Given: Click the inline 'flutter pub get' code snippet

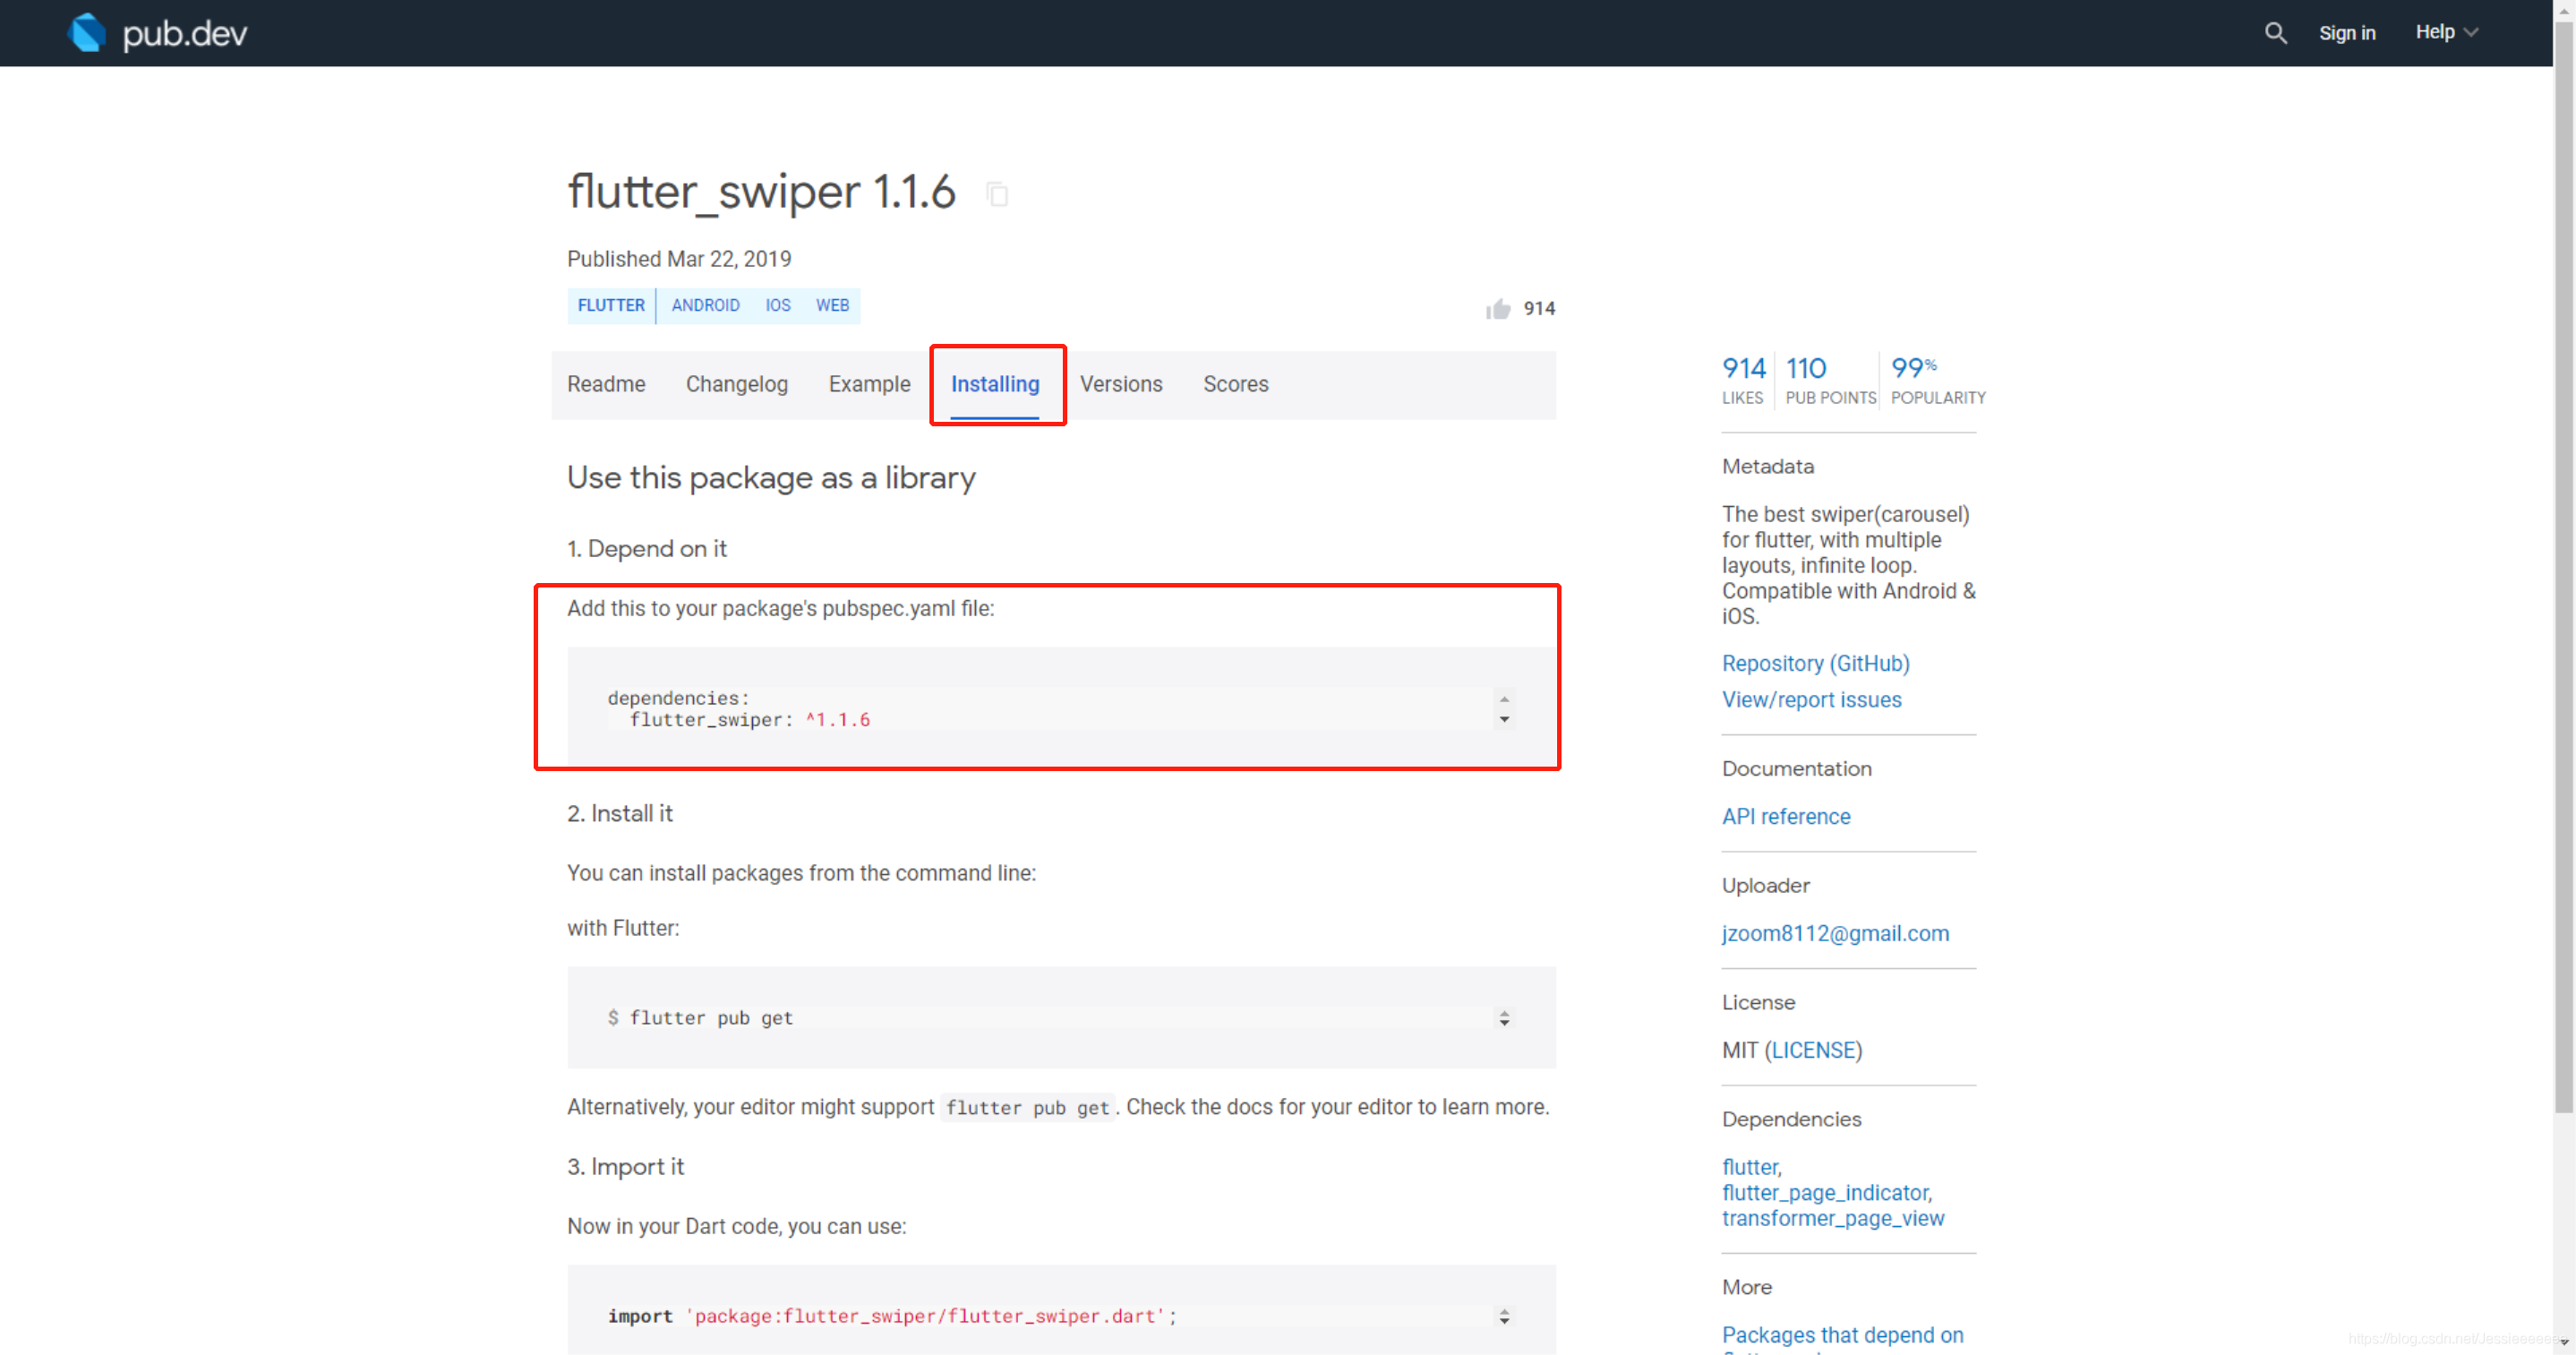Looking at the screenshot, I should (1027, 1107).
